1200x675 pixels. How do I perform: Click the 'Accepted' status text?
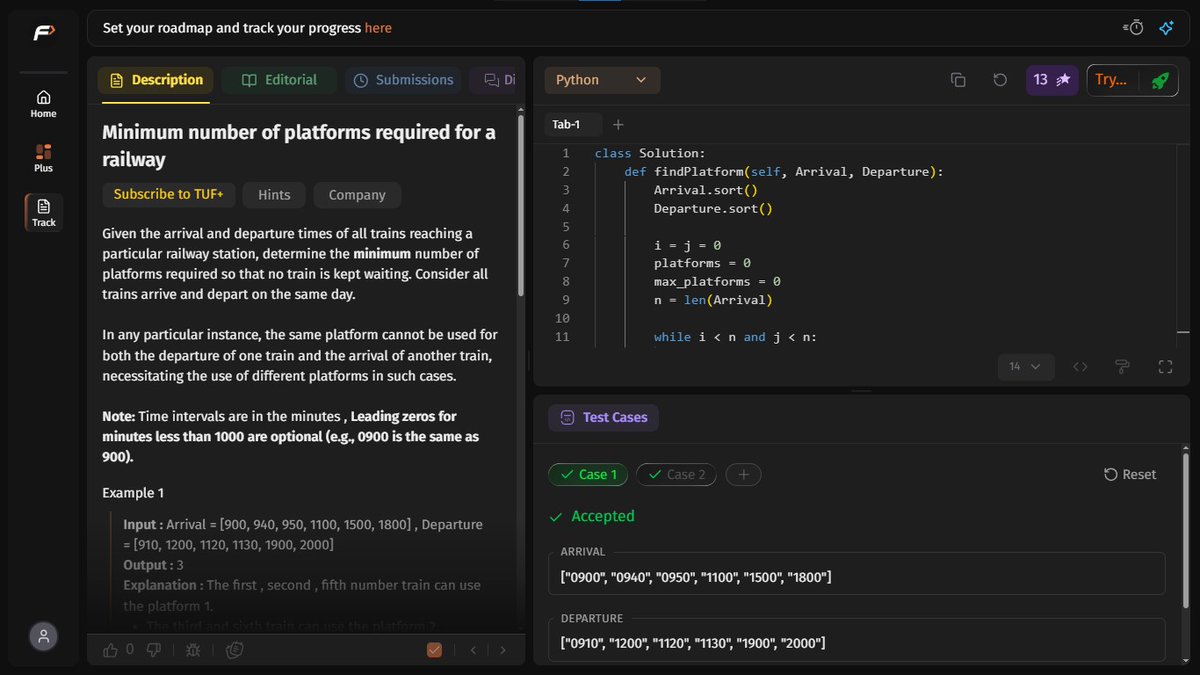(603, 517)
